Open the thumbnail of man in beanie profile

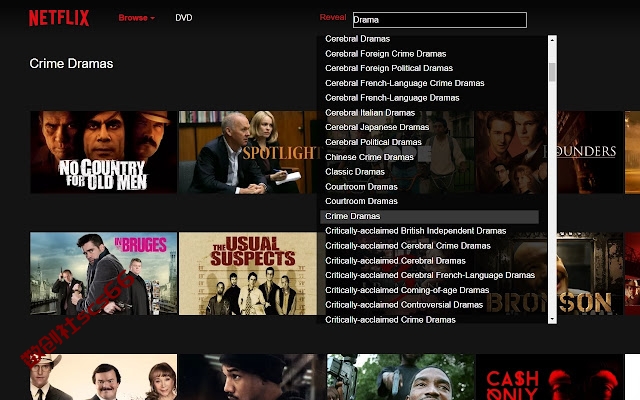tap(252, 377)
